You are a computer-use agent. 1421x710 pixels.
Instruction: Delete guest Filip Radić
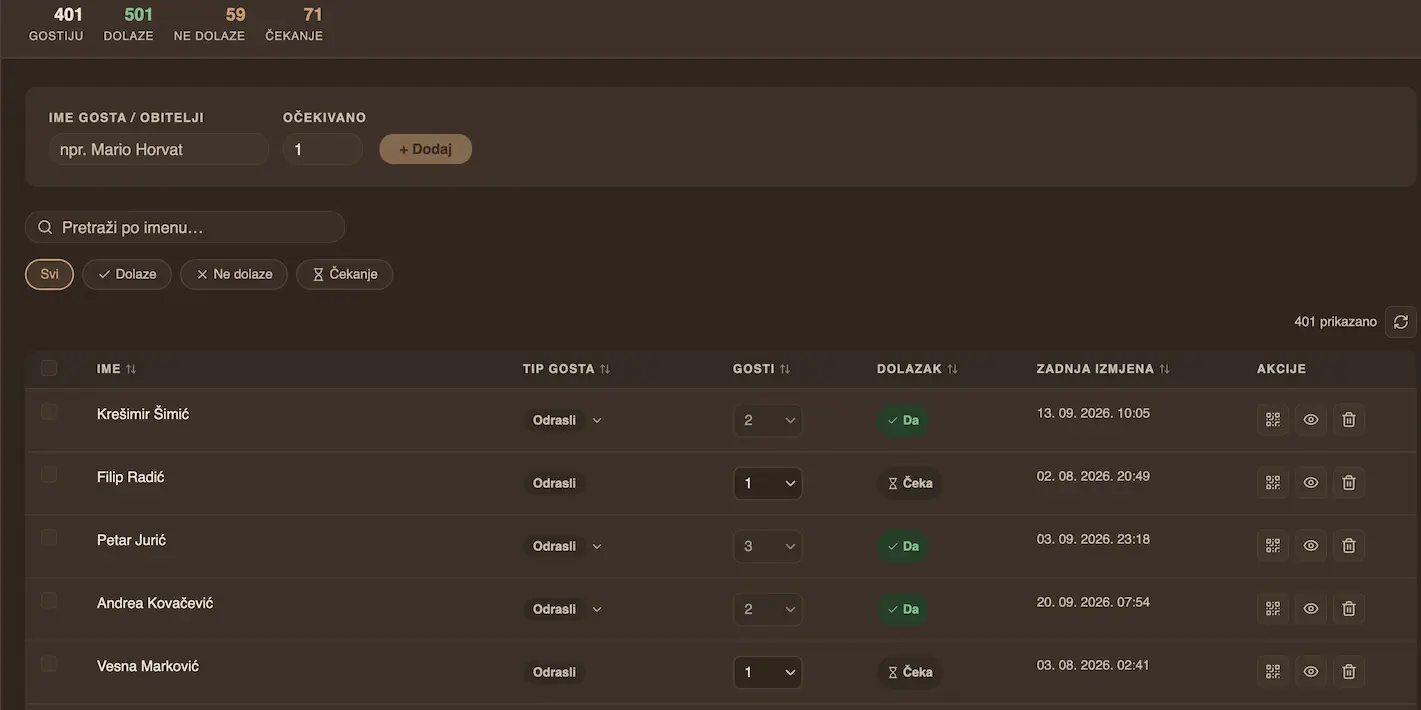click(1349, 483)
